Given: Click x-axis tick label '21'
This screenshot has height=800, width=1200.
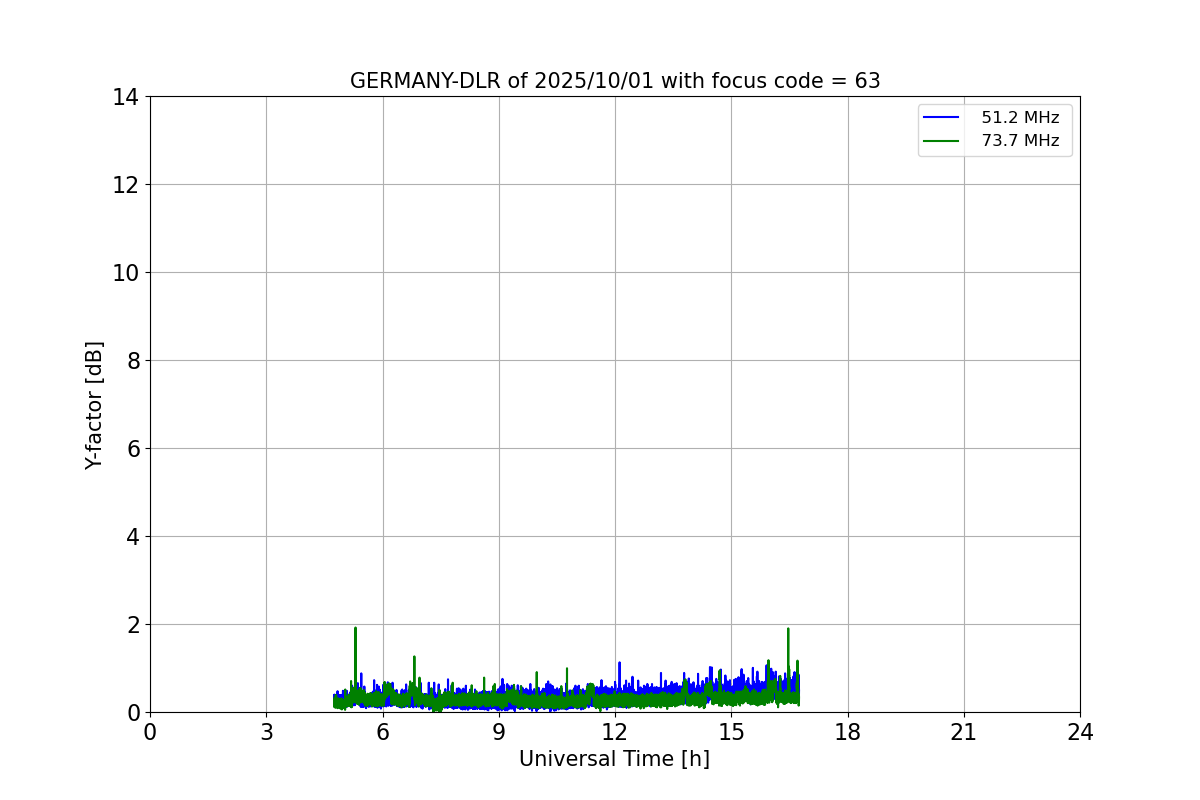Looking at the screenshot, I should point(964,732).
